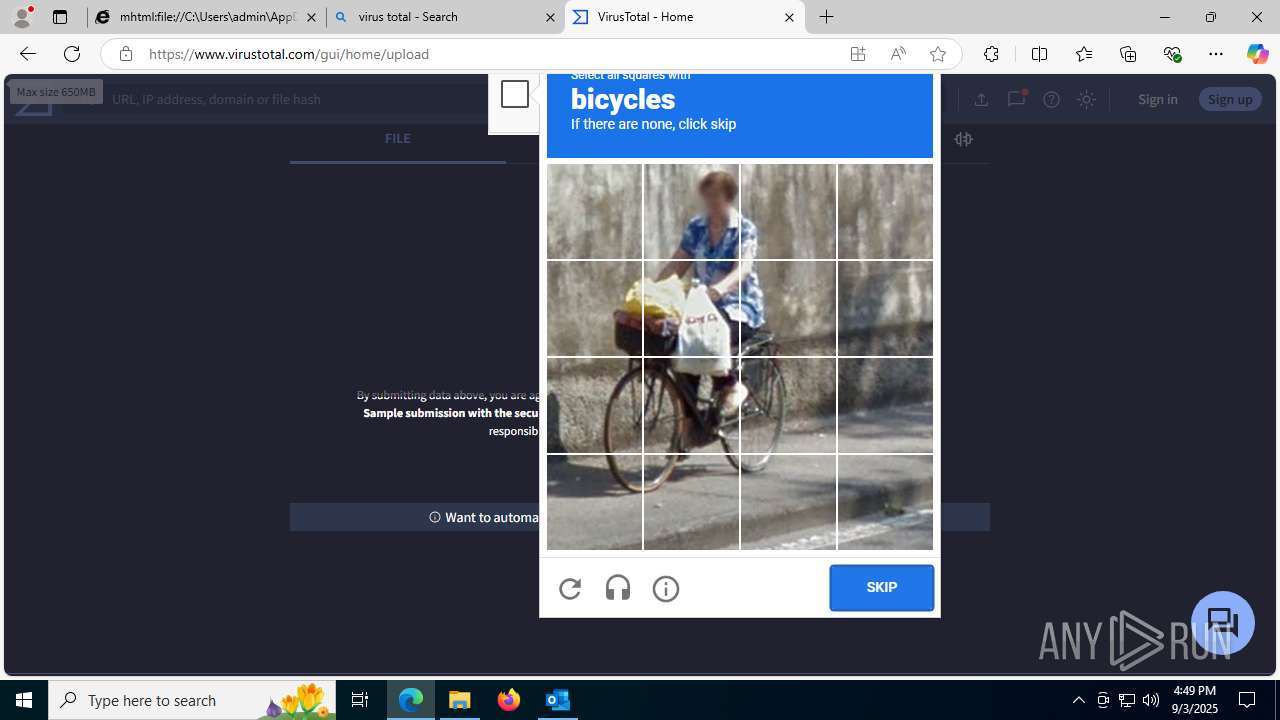
Task: Show hidden tray icons chevron
Action: point(1078,700)
